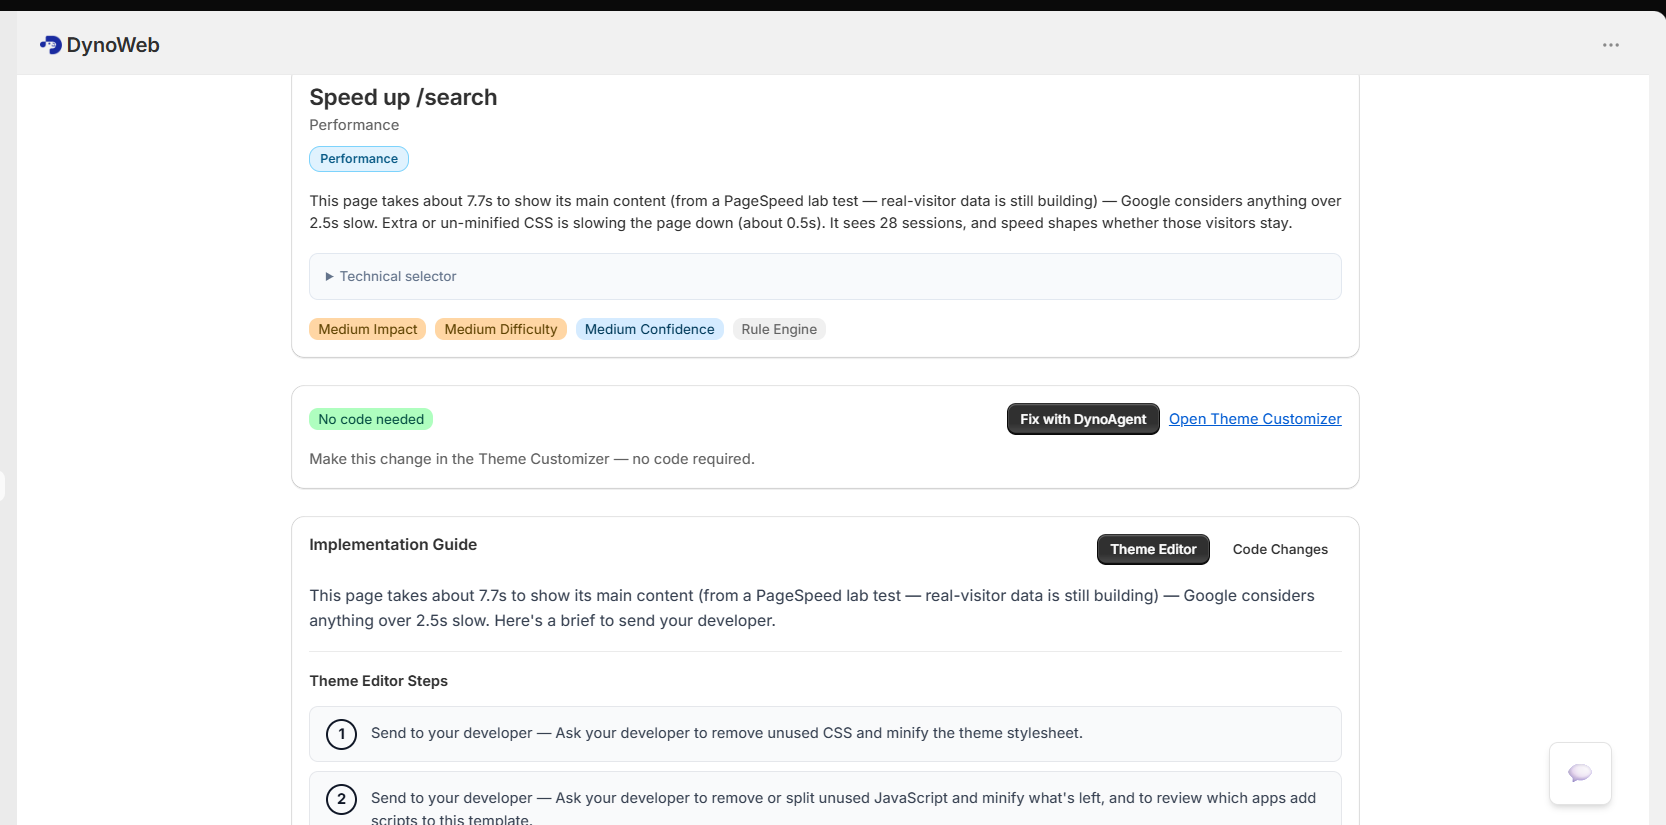The height and width of the screenshot is (825, 1666).
Task: Click the Speed up /search heading
Action: pyautogui.click(x=403, y=97)
